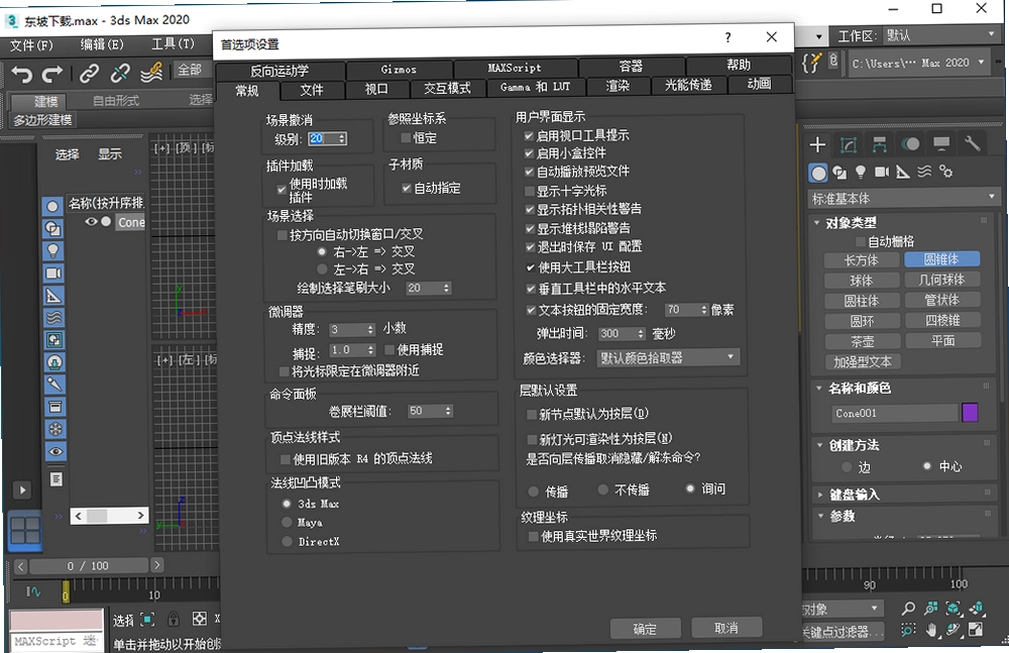Screen dimensions: 1009x653
Task: Click the Undo arrow icon
Action: (x=22, y=74)
